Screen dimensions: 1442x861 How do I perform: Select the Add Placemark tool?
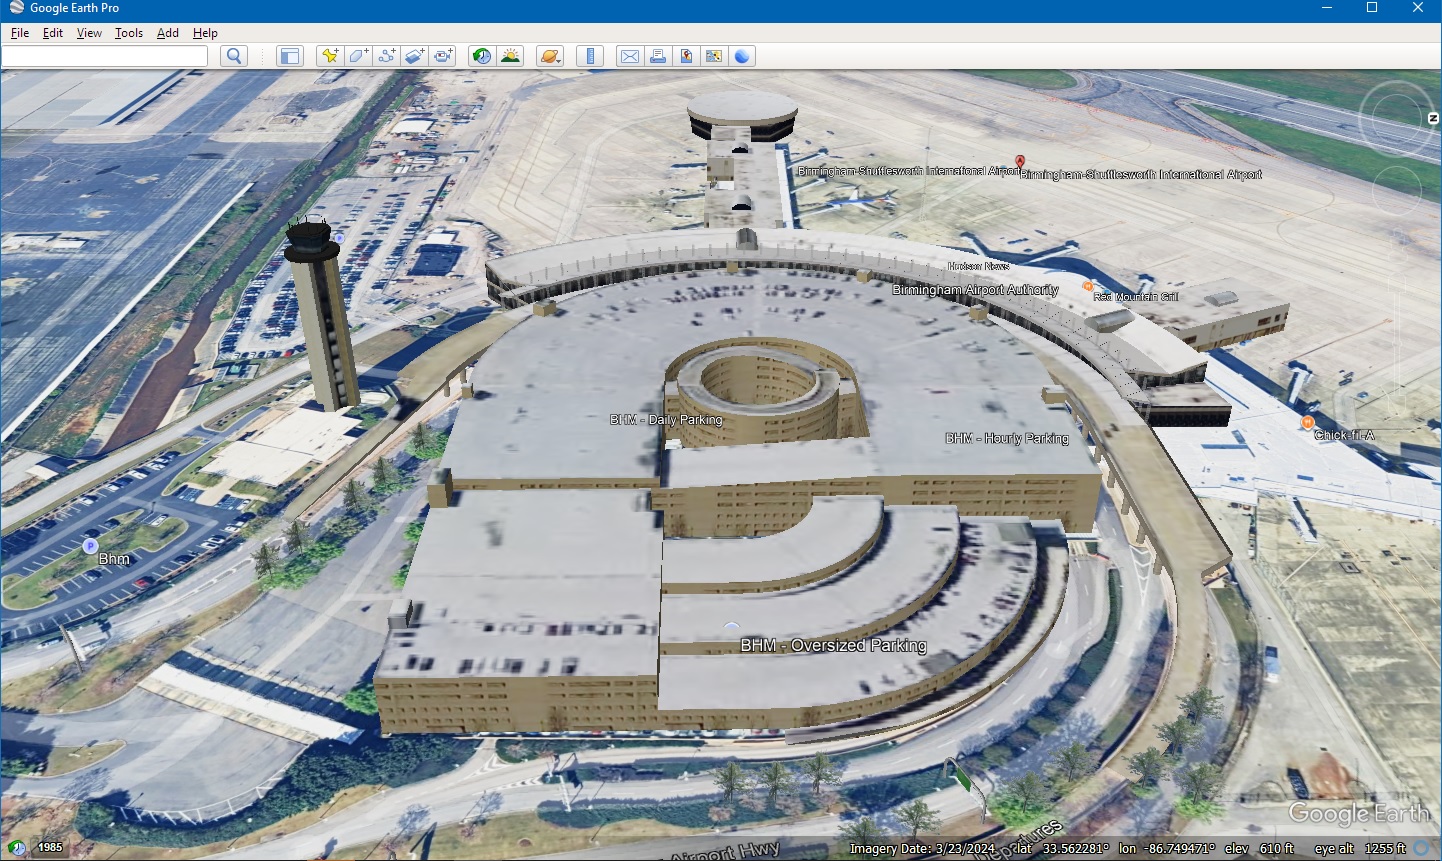(329, 56)
